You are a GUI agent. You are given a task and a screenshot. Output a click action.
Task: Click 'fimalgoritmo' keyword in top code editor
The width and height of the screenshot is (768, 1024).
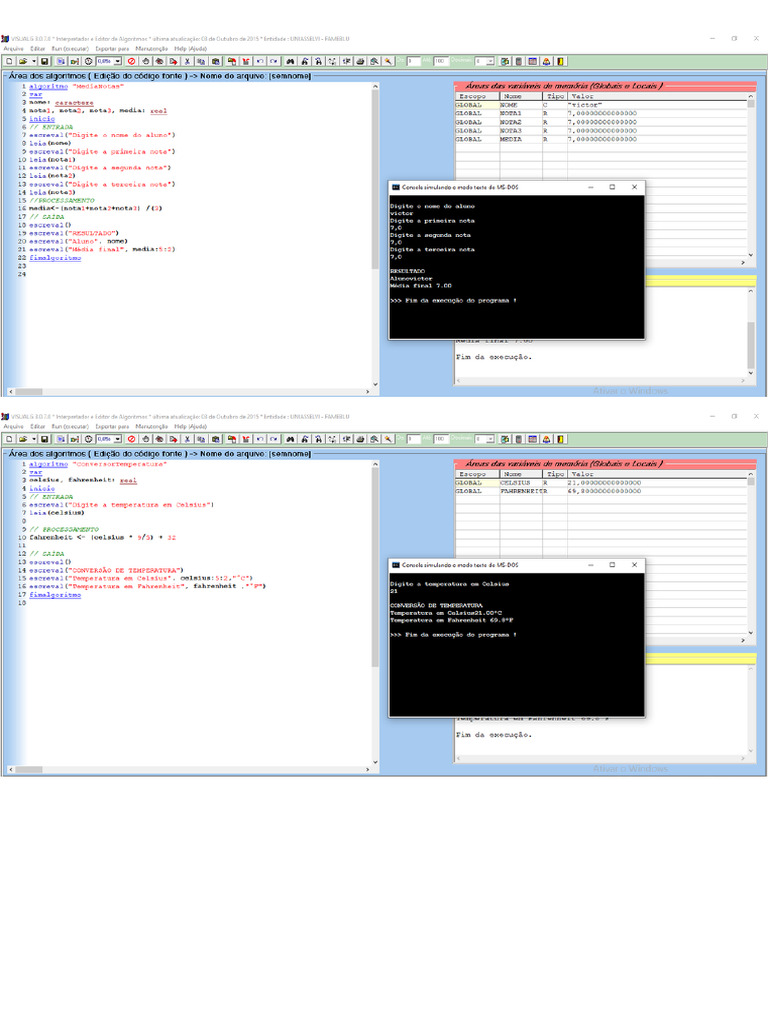pos(55,258)
